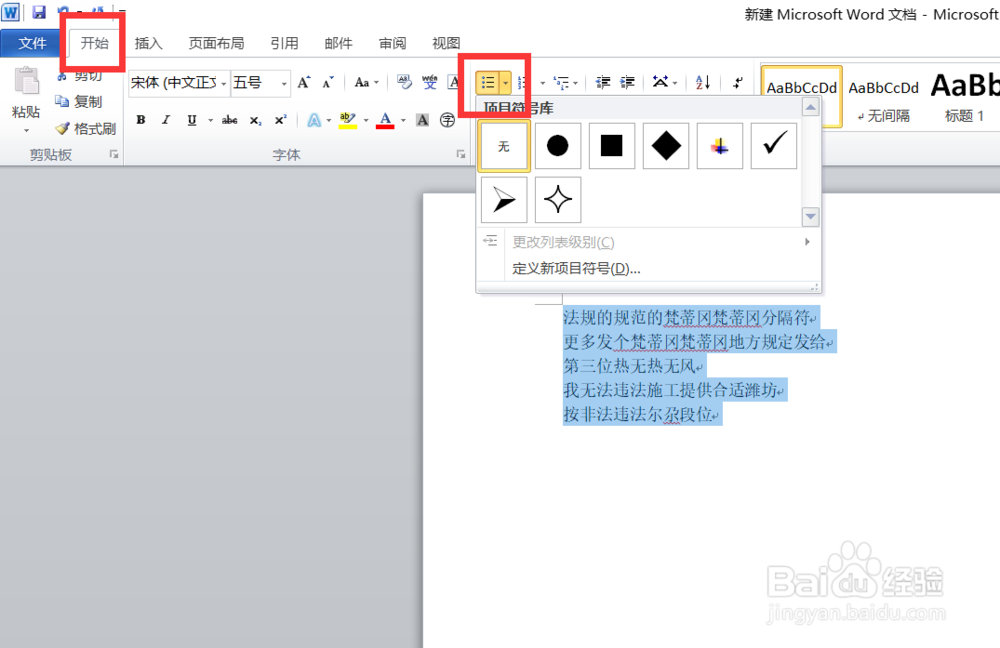1000x648 pixels.
Task: Toggle Subscript formatting
Action: coord(255,120)
